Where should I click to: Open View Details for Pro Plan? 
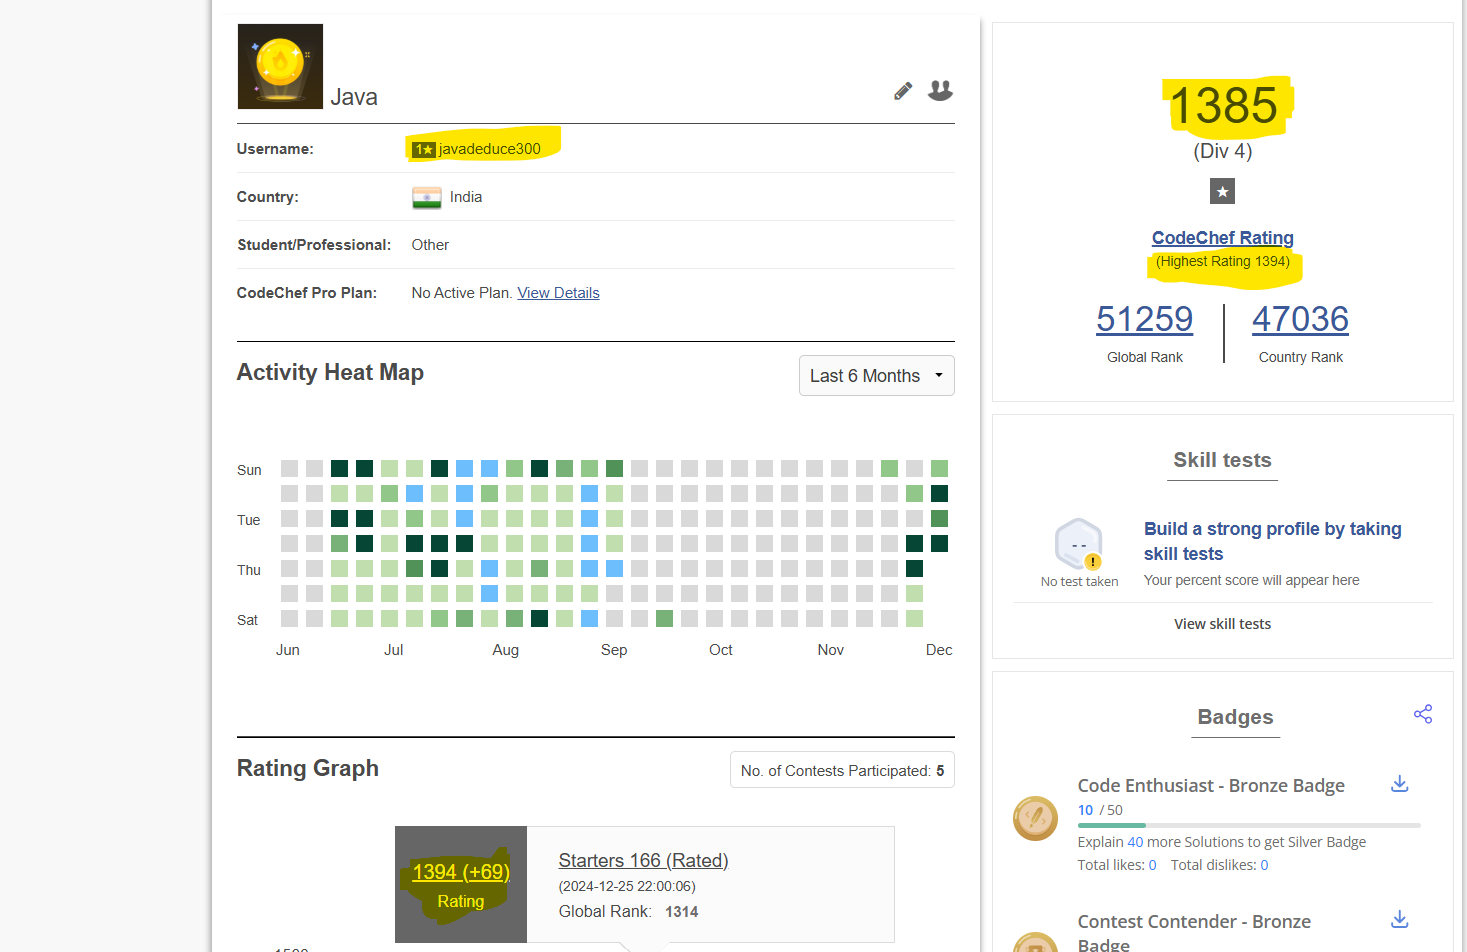point(558,293)
